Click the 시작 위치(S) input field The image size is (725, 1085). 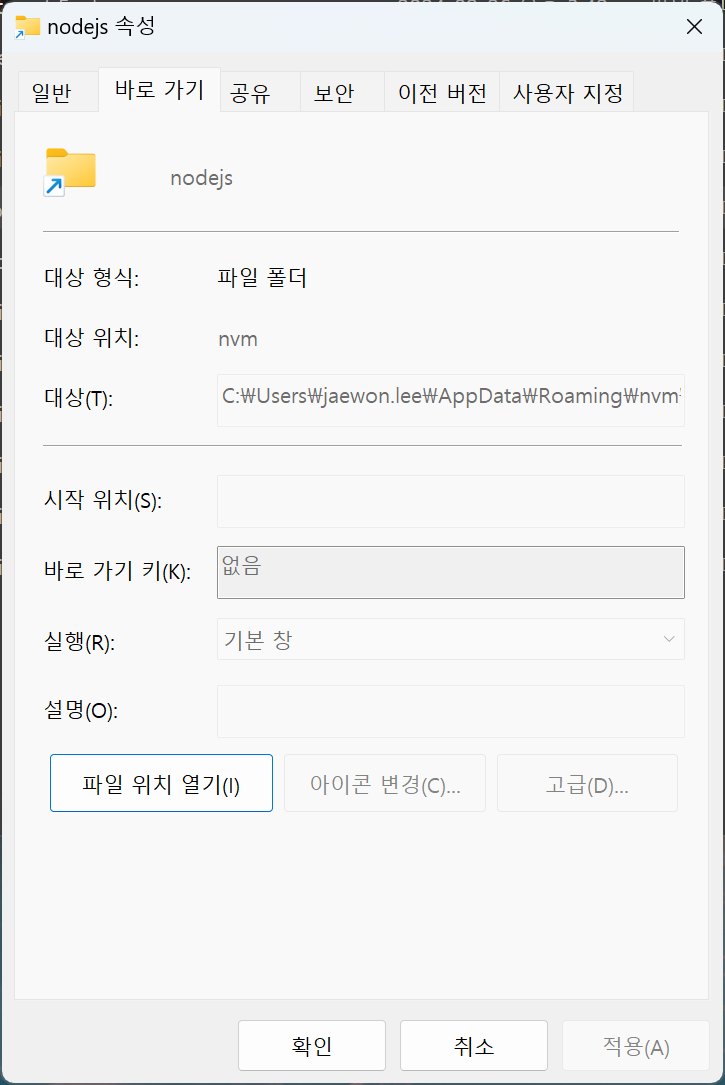tap(450, 501)
